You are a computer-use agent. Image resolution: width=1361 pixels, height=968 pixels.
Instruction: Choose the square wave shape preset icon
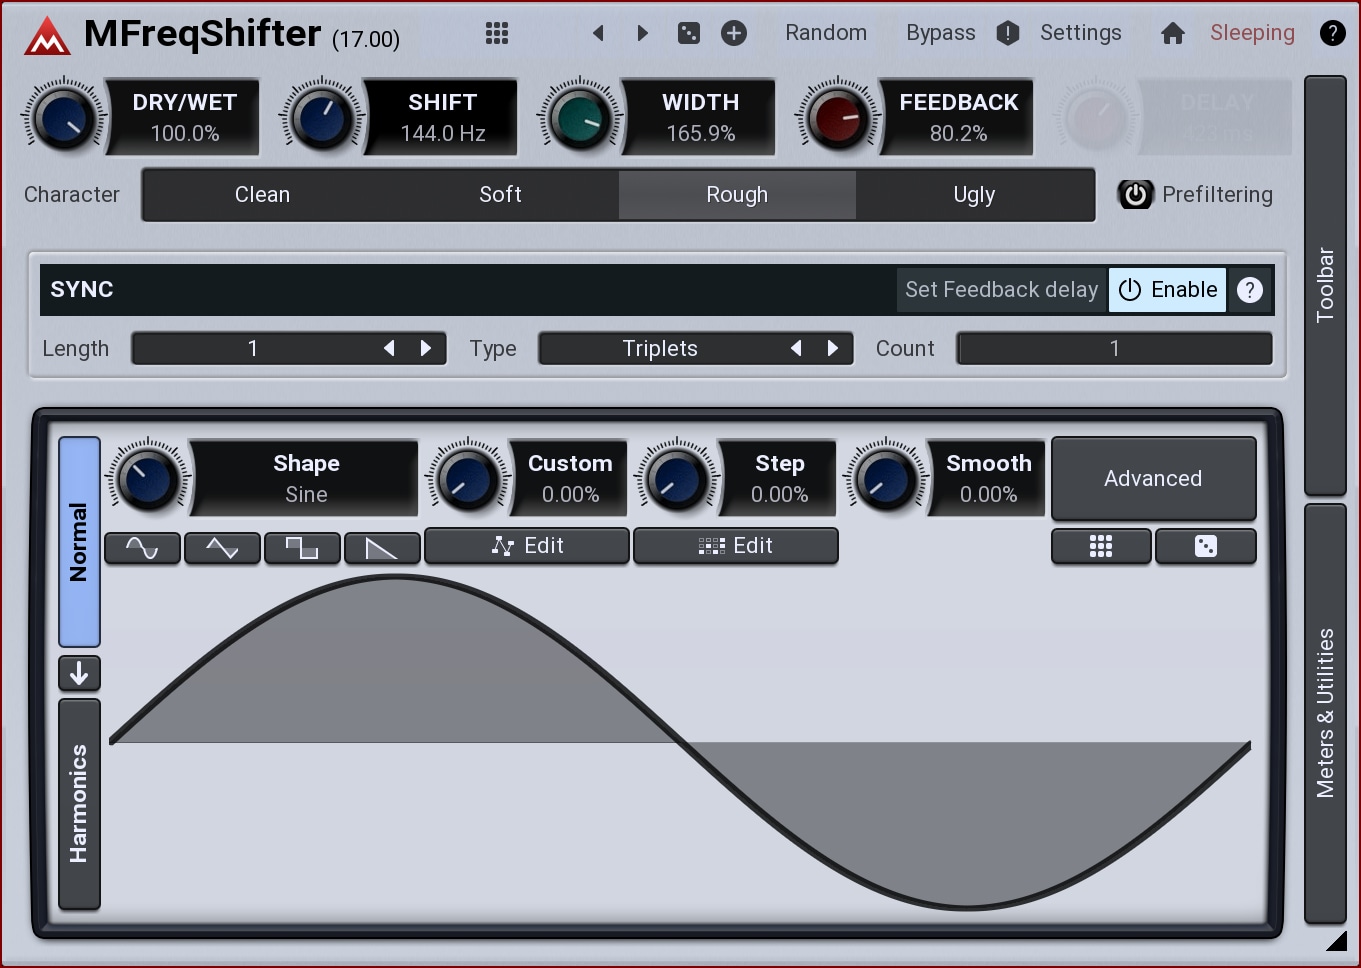click(302, 548)
